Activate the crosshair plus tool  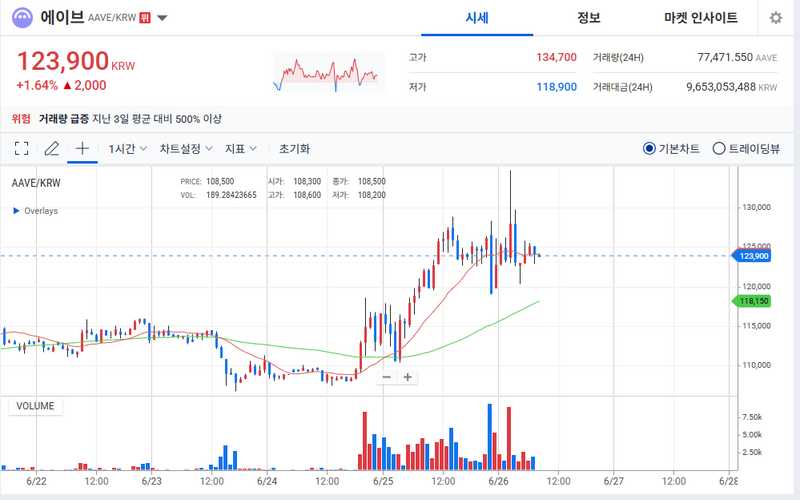82,148
